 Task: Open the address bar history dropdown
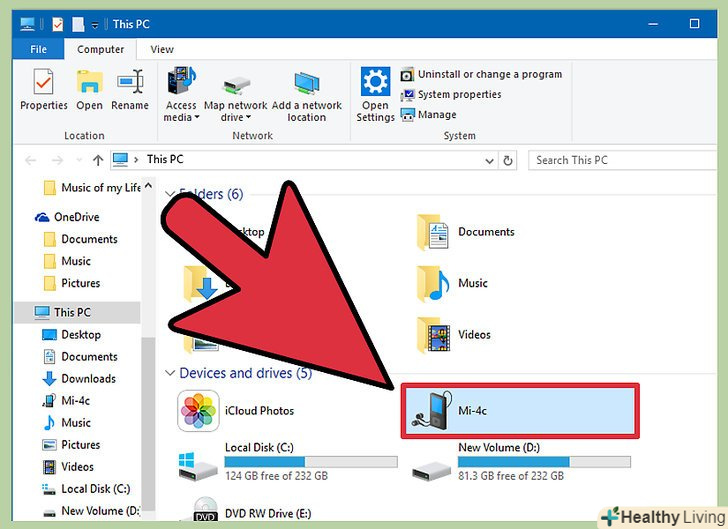tap(489, 161)
